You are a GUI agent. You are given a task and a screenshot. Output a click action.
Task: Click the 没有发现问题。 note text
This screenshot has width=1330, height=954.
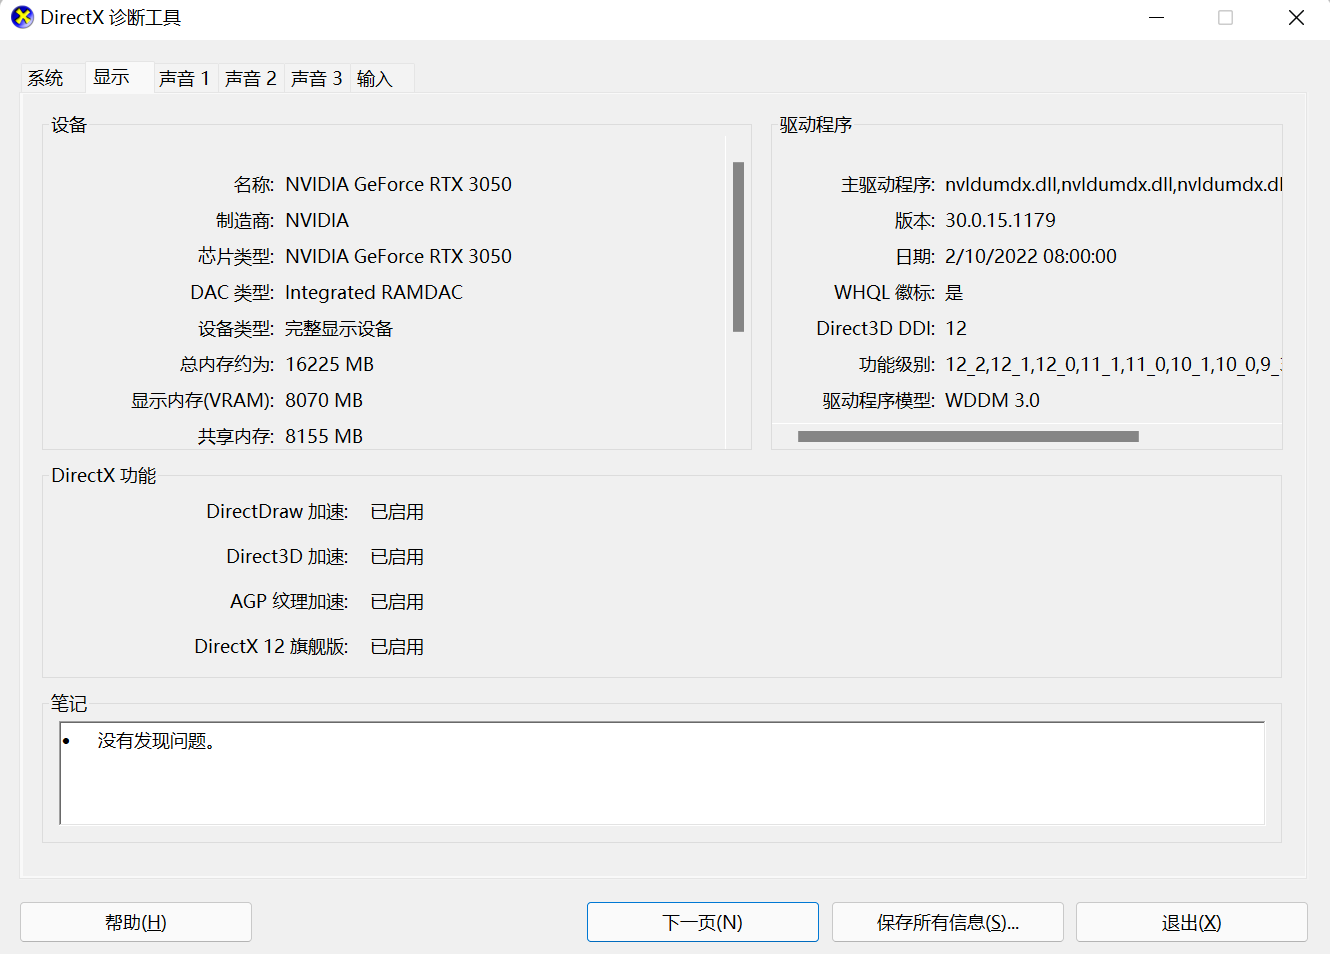pos(156,741)
